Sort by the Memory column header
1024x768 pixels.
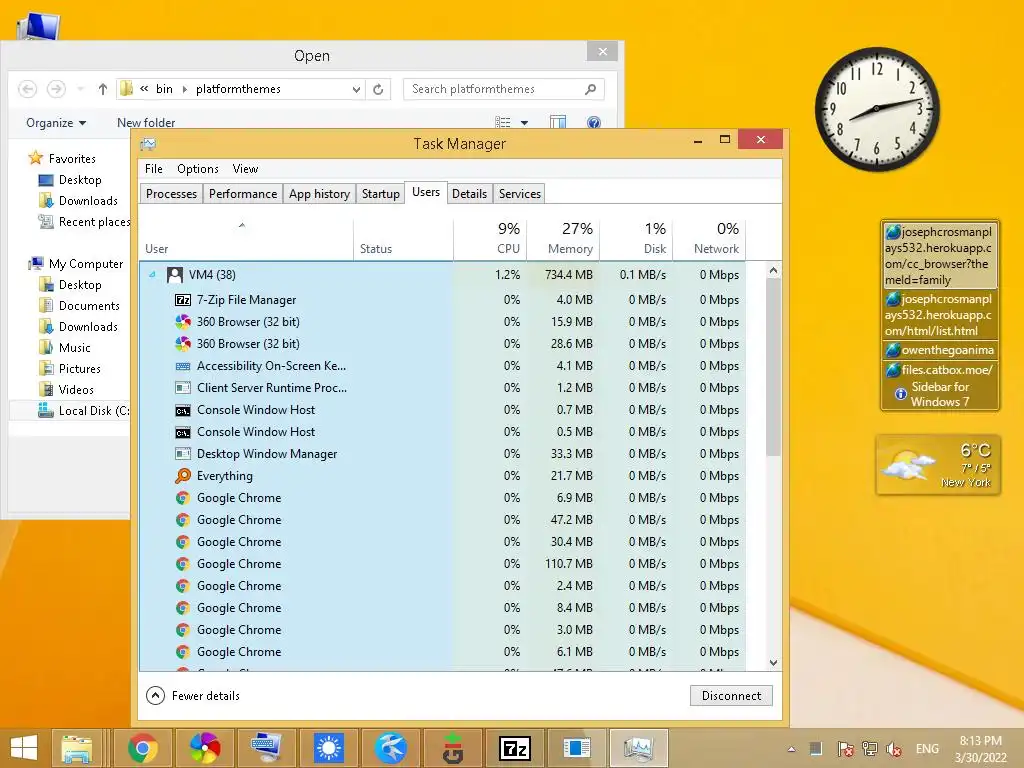(x=563, y=238)
